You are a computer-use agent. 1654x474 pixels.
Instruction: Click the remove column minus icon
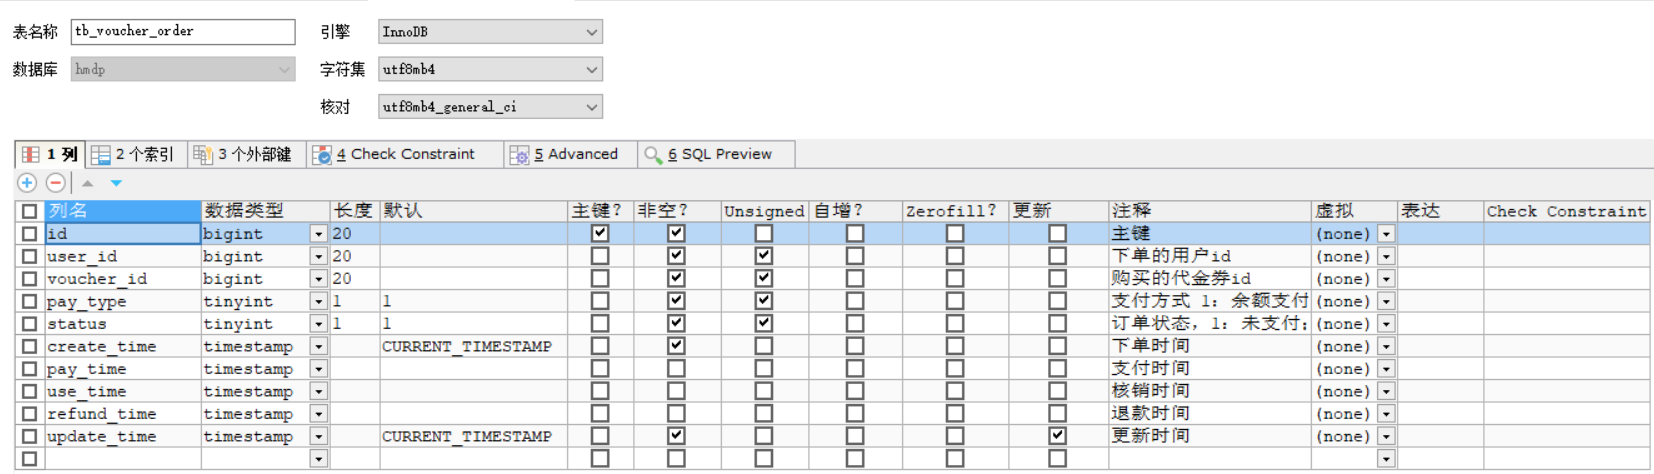click(x=56, y=183)
